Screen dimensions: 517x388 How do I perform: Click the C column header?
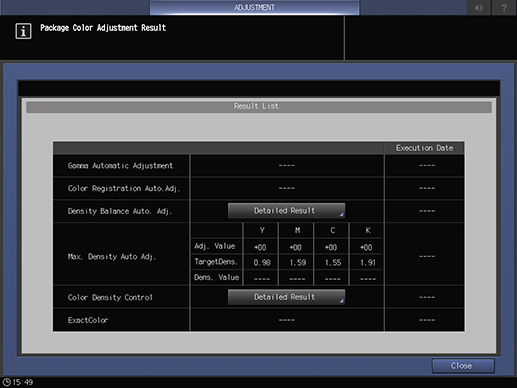tap(333, 230)
